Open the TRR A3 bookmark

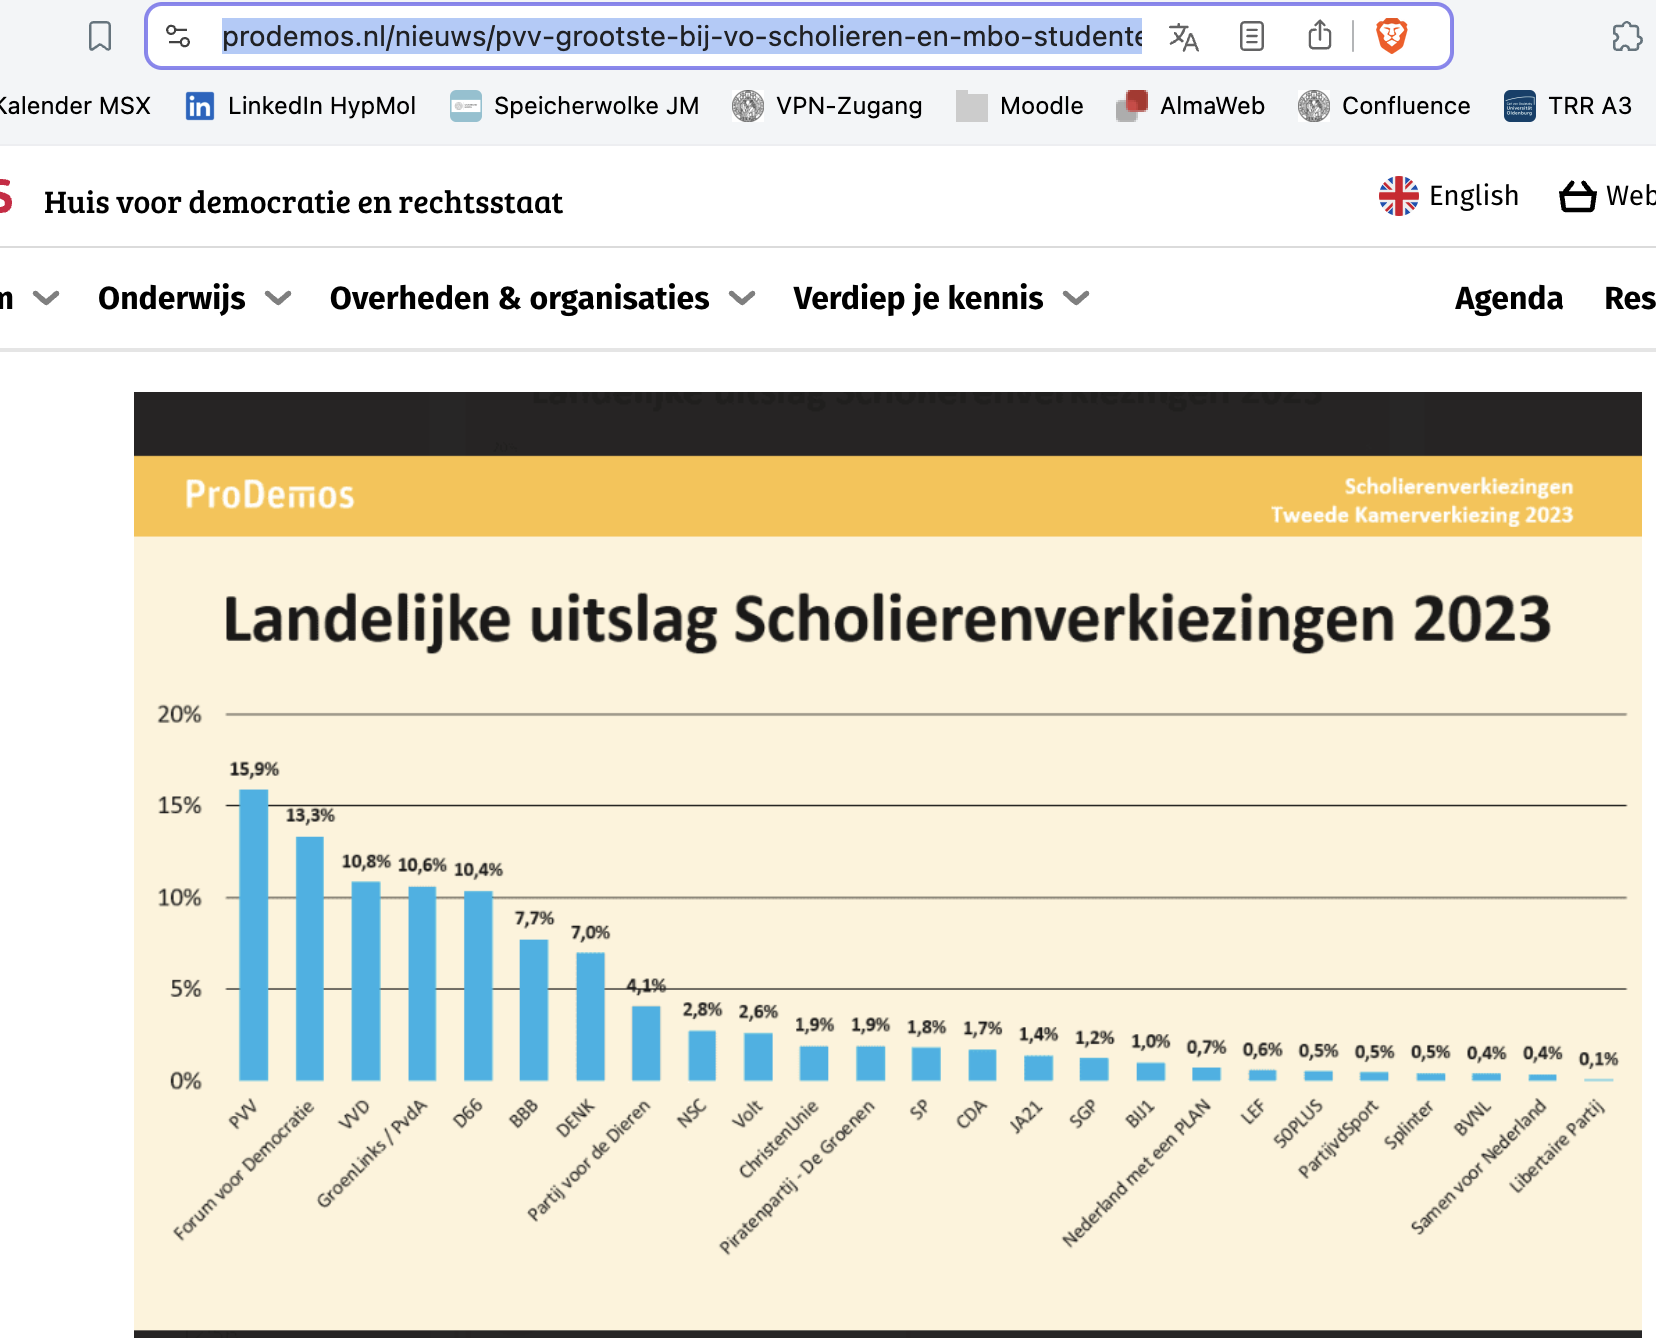[x=1568, y=106]
